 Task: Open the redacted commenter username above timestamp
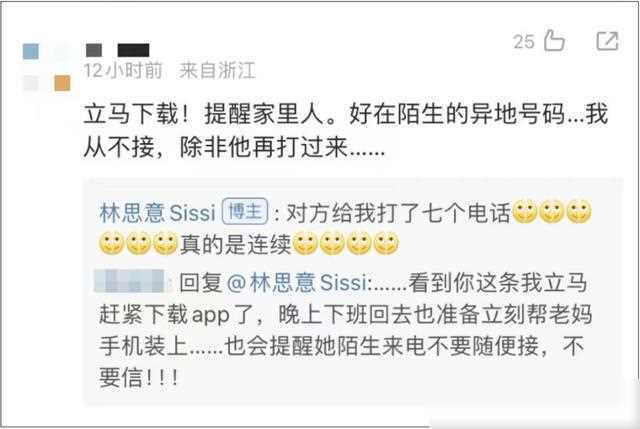point(118,50)
